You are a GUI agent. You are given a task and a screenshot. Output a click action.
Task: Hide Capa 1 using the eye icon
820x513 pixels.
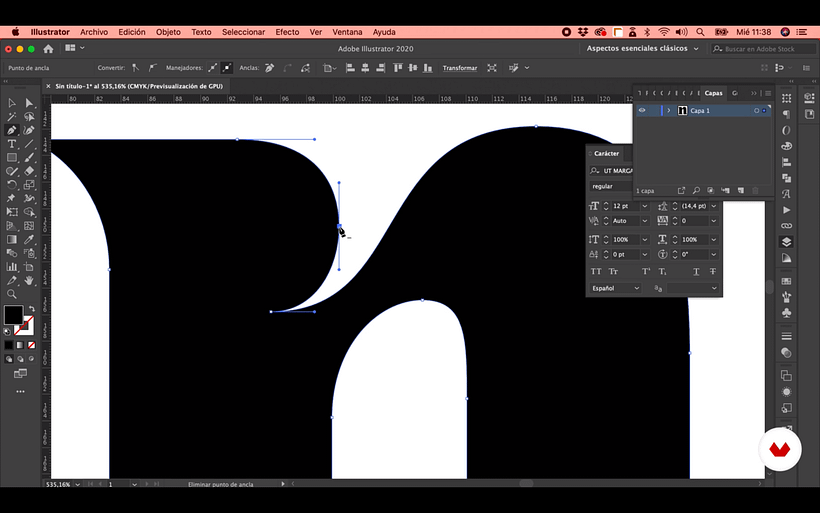click(x=643, y=110)
